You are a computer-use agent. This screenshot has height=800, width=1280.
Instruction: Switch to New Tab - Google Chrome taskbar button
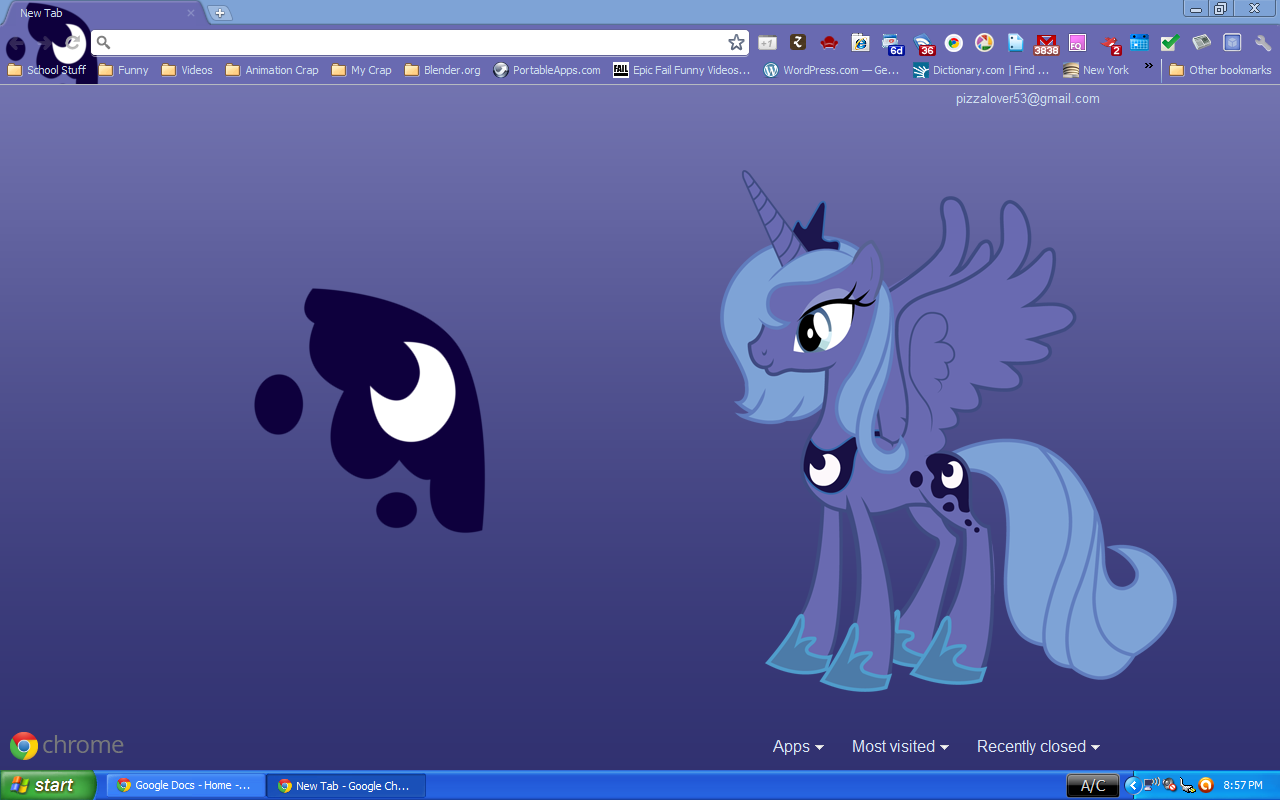[346, 786]
